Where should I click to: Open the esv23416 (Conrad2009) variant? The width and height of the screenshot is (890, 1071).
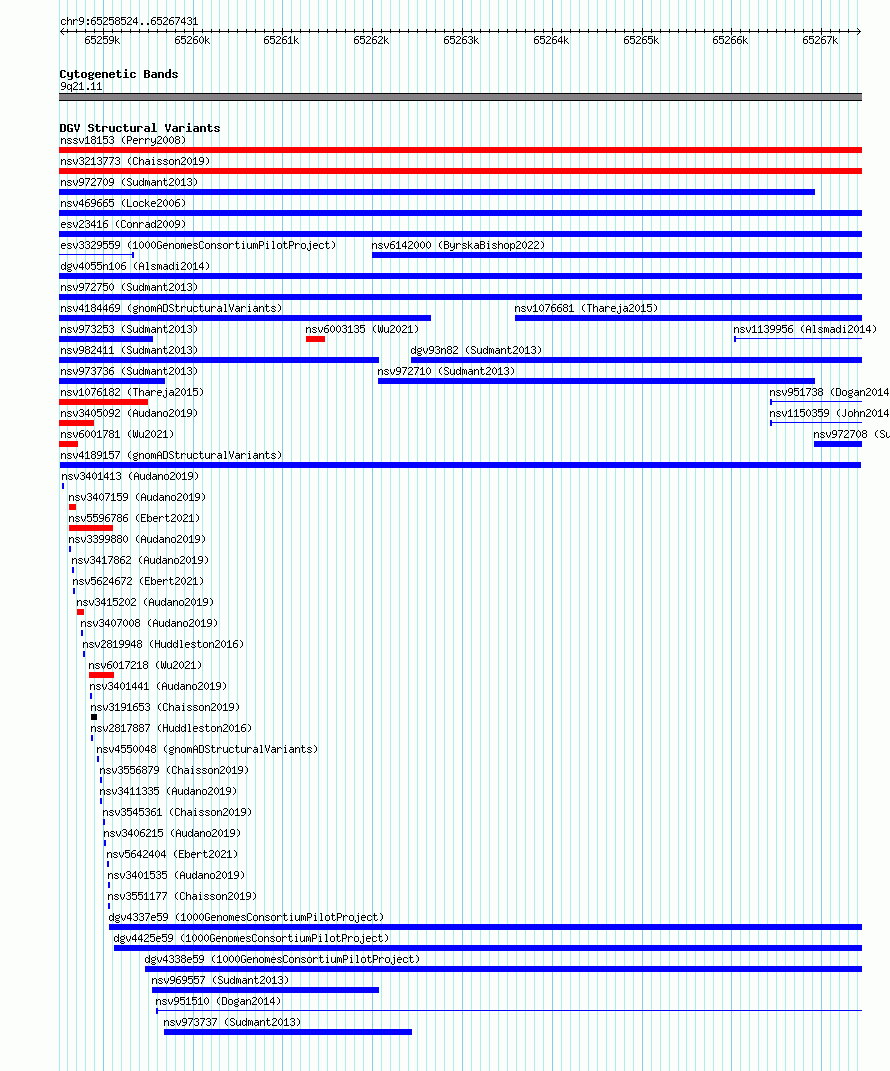123,225
